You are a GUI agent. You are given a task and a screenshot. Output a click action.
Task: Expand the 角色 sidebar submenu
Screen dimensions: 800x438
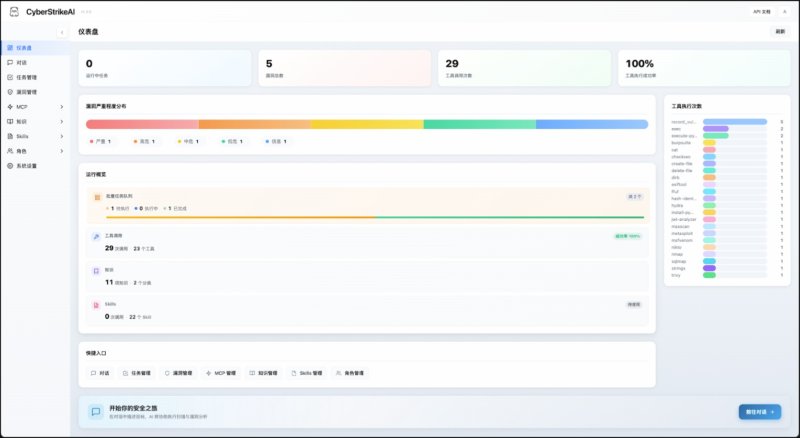point(62,150)
